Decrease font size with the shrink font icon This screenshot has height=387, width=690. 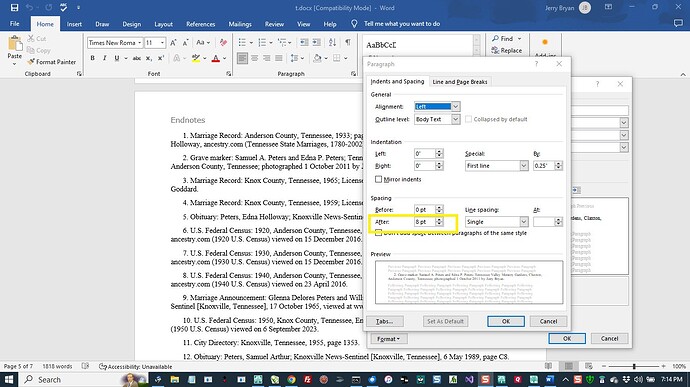click(186, 43)
